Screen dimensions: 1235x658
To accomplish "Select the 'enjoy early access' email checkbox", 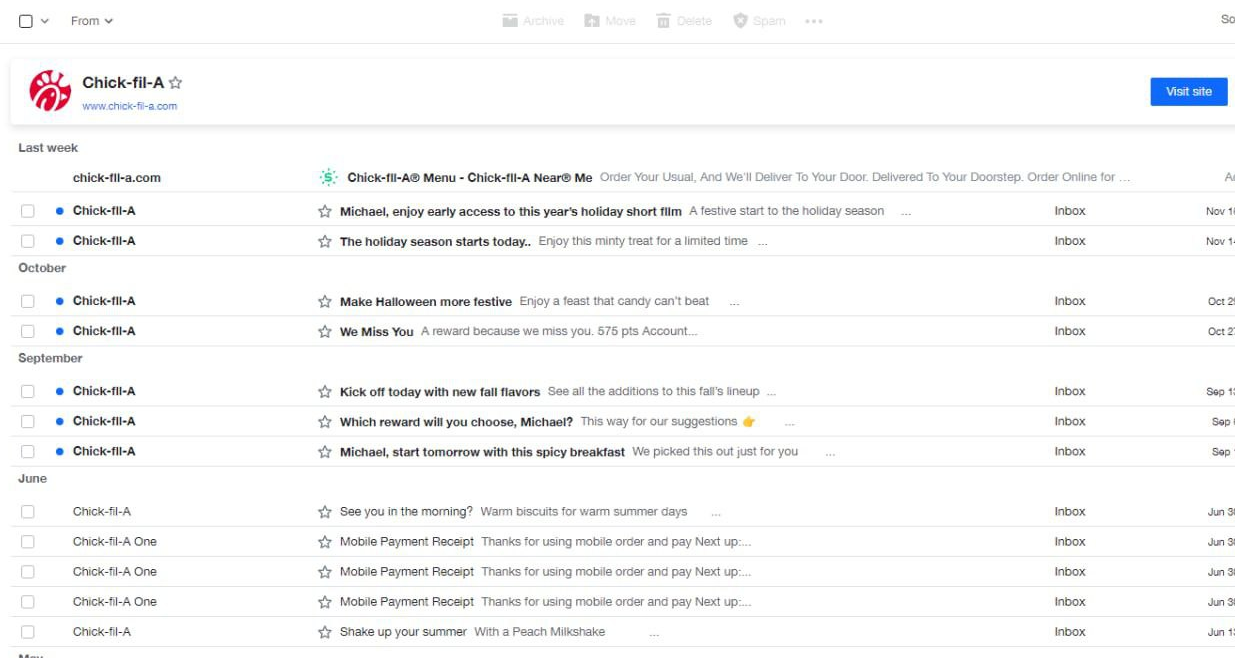I will [27, 211].
